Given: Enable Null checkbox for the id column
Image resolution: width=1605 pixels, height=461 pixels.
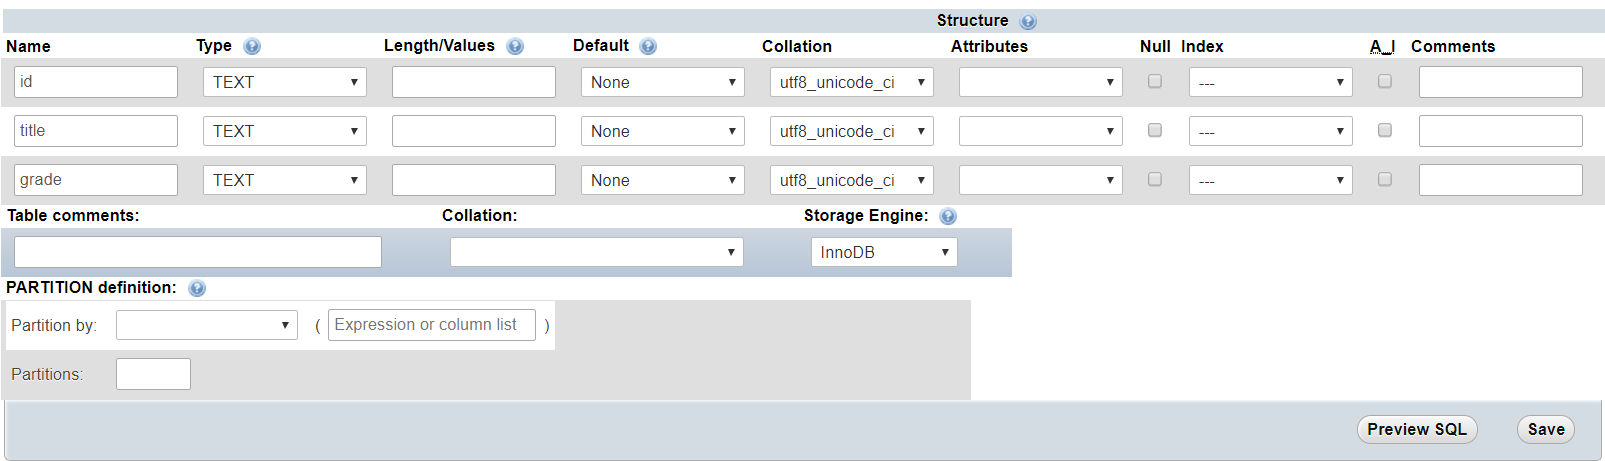Looking at the screenshot, I should (1155, 81).
